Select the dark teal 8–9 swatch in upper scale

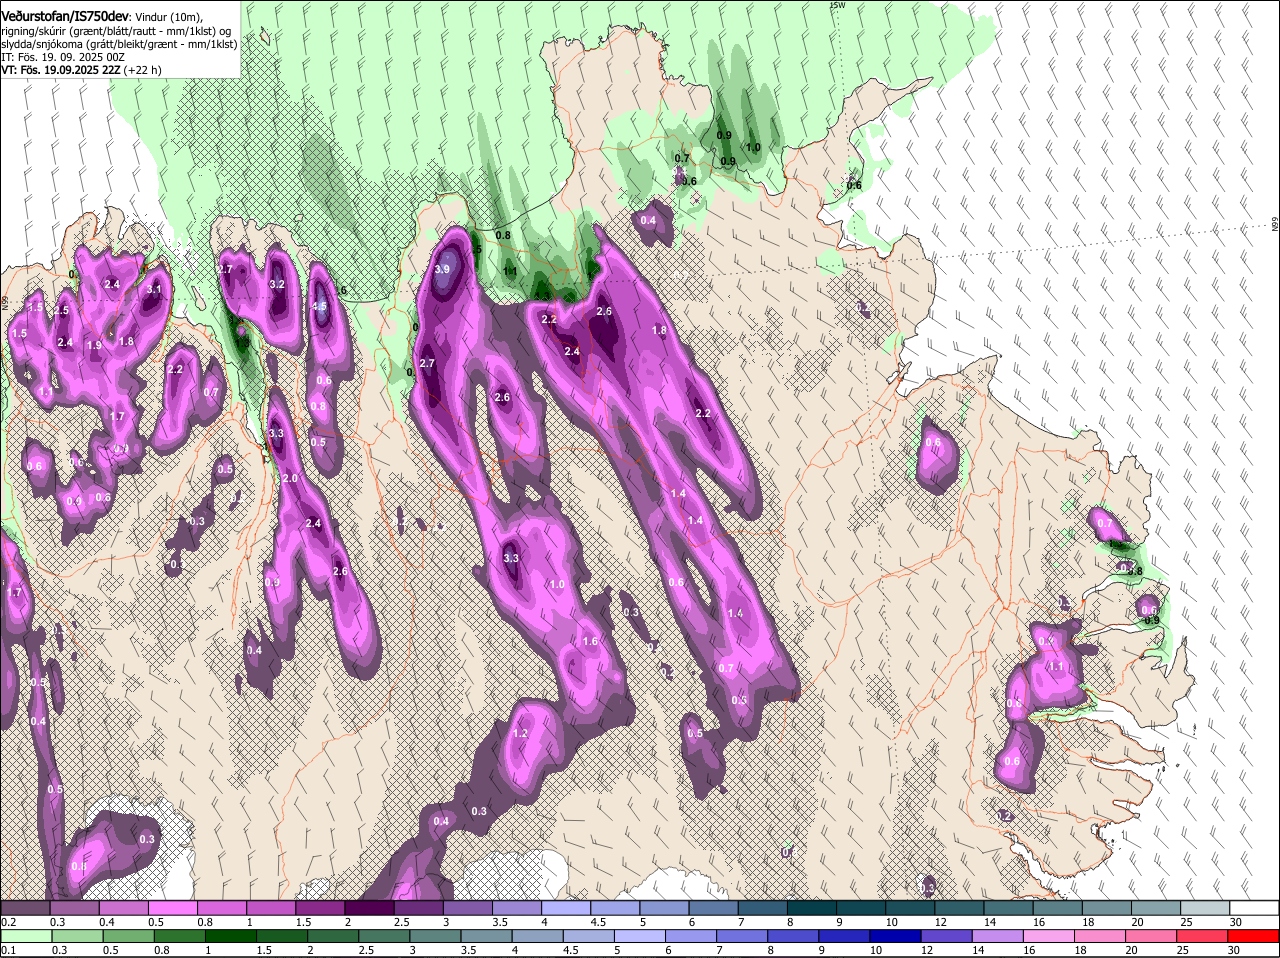(812, 907)
